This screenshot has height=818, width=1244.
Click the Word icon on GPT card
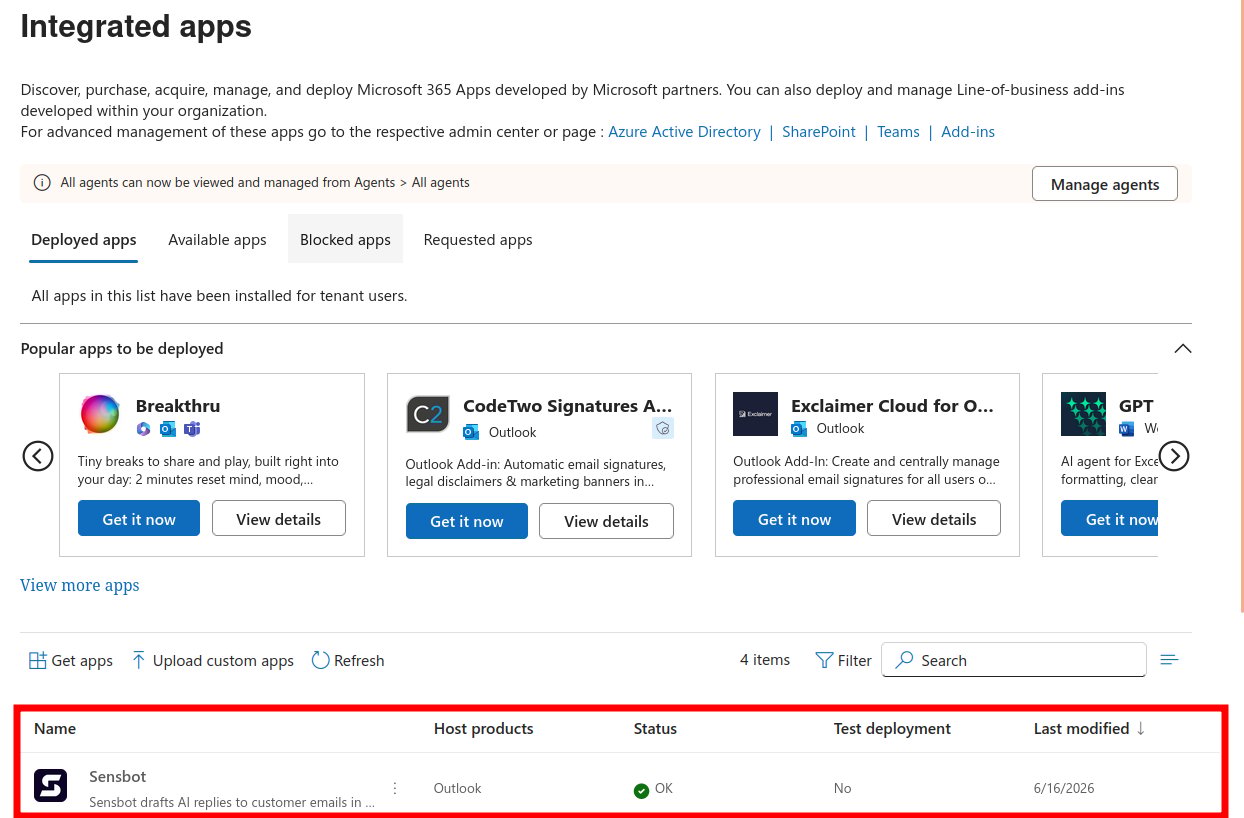pyautogui.click(x=1127, y=428)
